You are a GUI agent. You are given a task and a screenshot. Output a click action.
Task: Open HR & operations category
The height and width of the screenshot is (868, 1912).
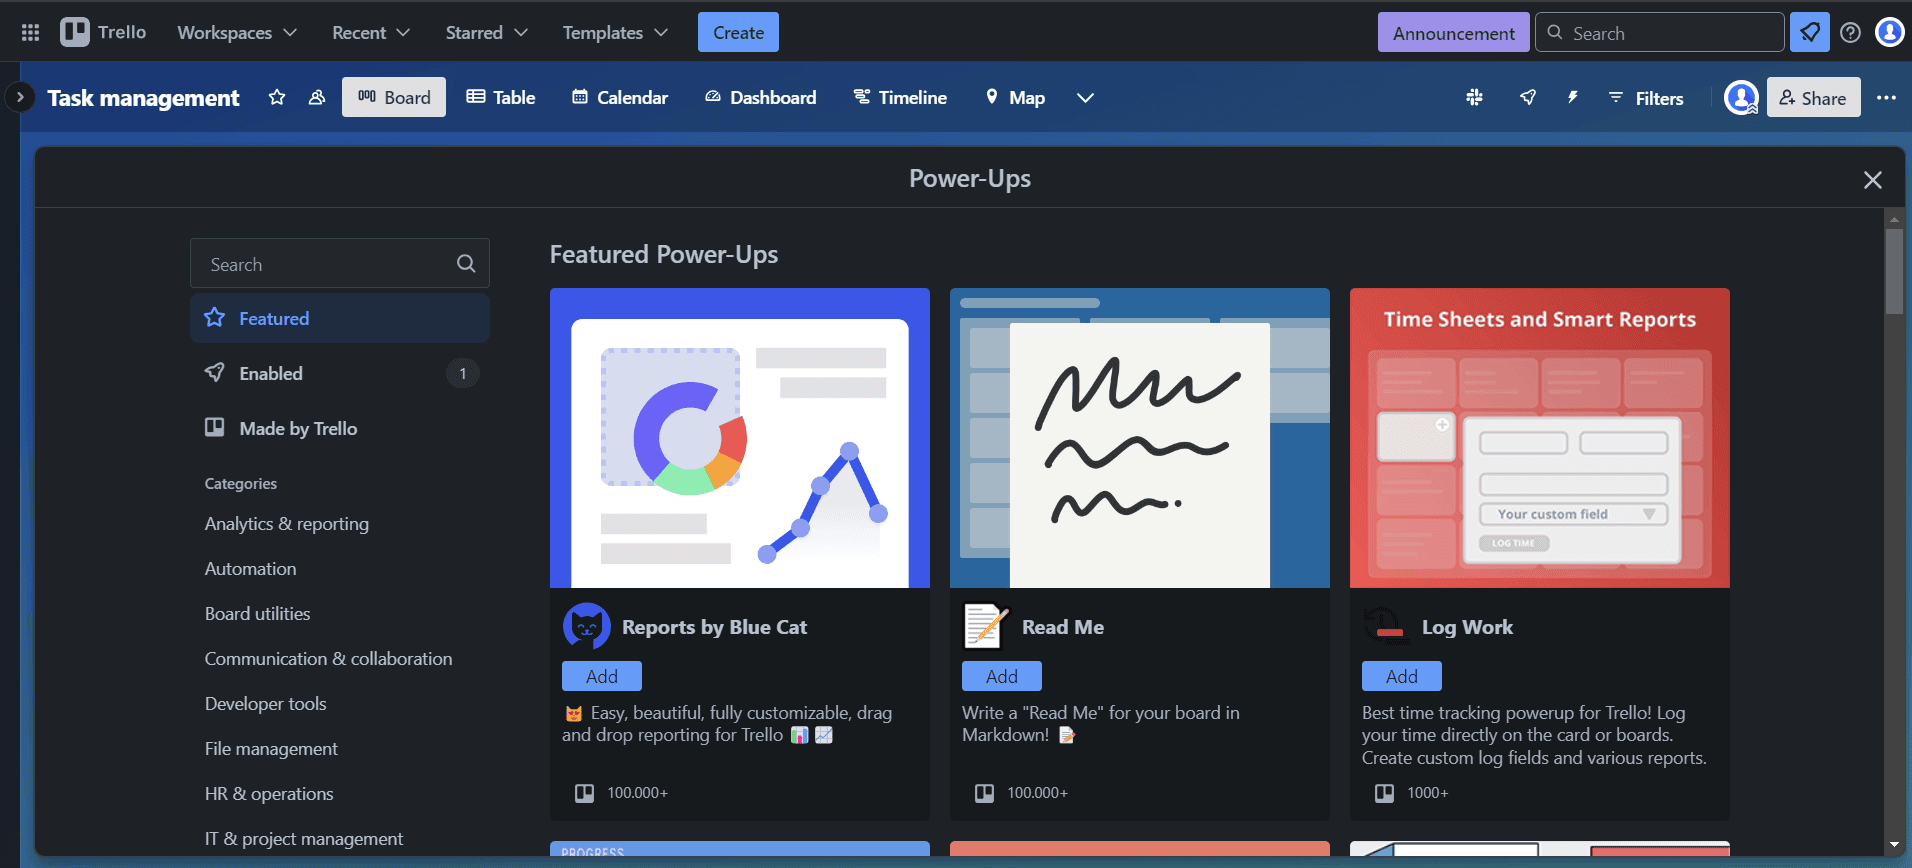(270, 794)
